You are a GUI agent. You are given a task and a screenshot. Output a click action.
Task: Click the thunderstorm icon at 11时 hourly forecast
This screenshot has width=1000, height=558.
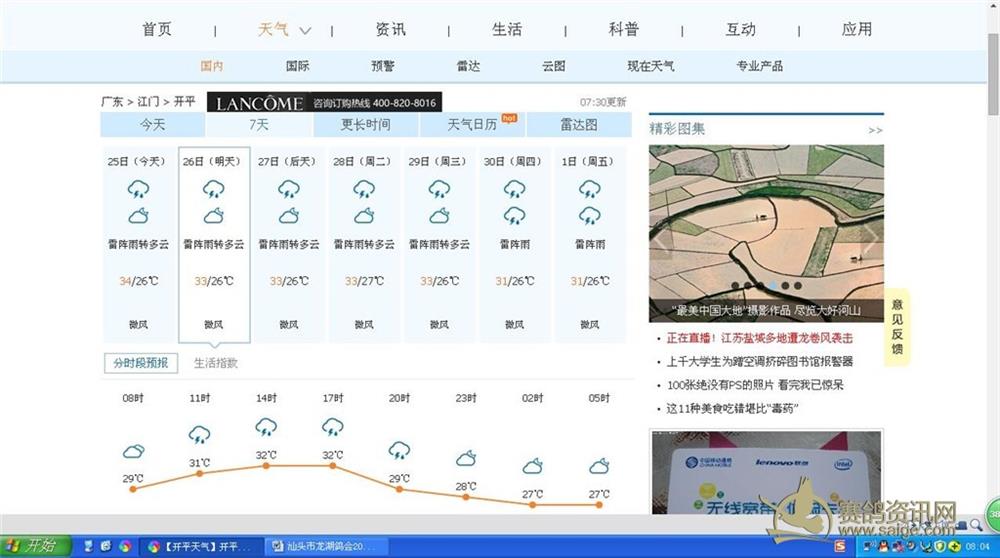199,434
